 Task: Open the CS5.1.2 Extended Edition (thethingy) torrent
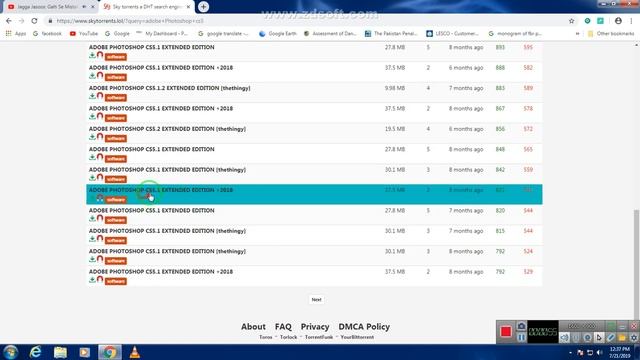click(169, 88)
